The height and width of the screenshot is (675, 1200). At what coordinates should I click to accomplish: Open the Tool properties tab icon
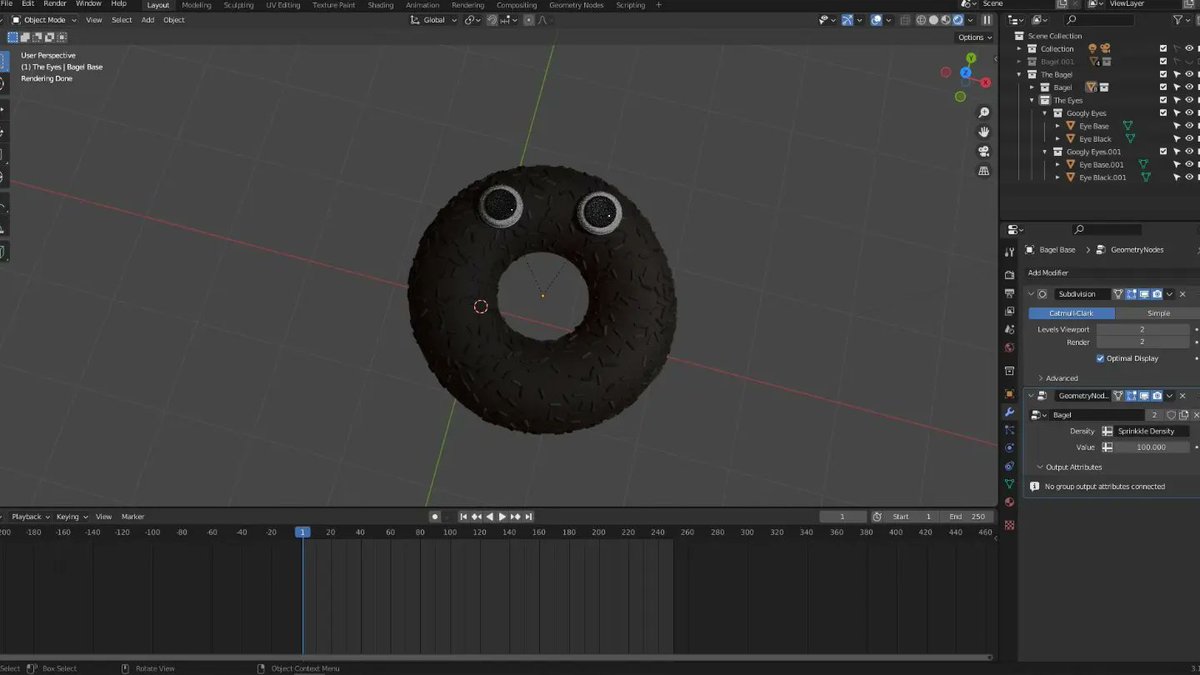1009,253
